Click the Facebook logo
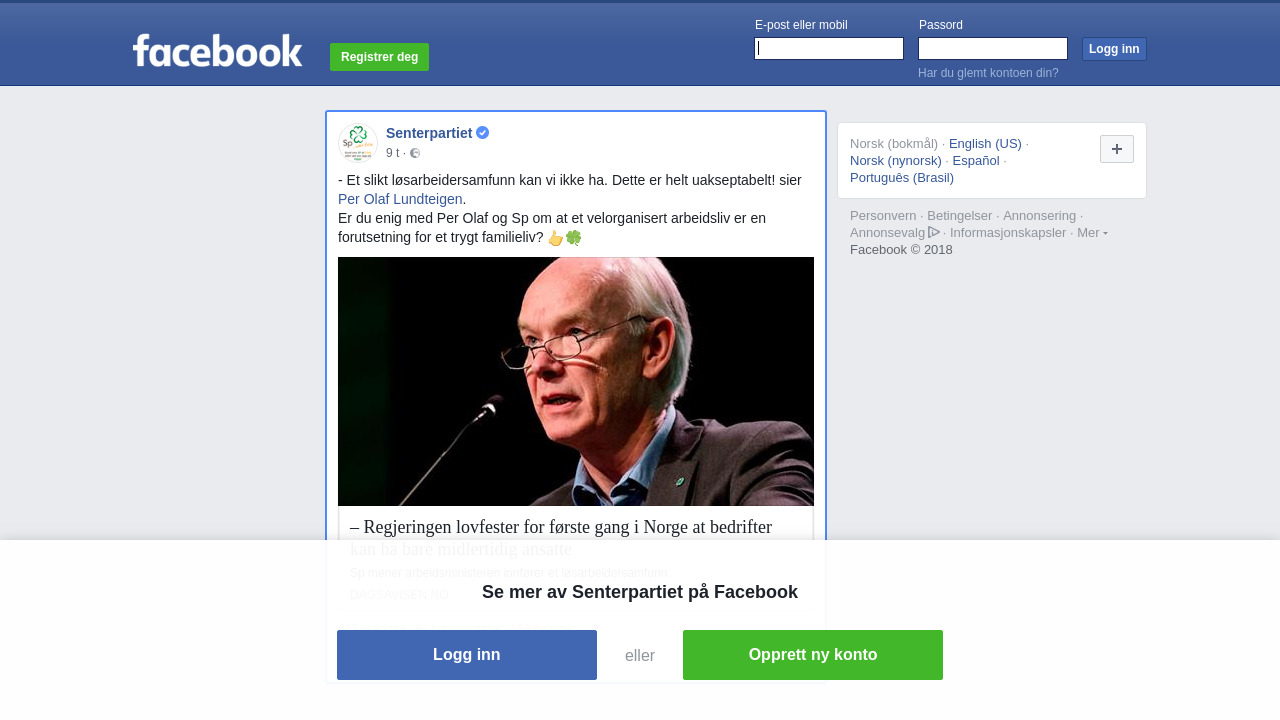Viewport: 1280px width, 720px height. [217, 50]
